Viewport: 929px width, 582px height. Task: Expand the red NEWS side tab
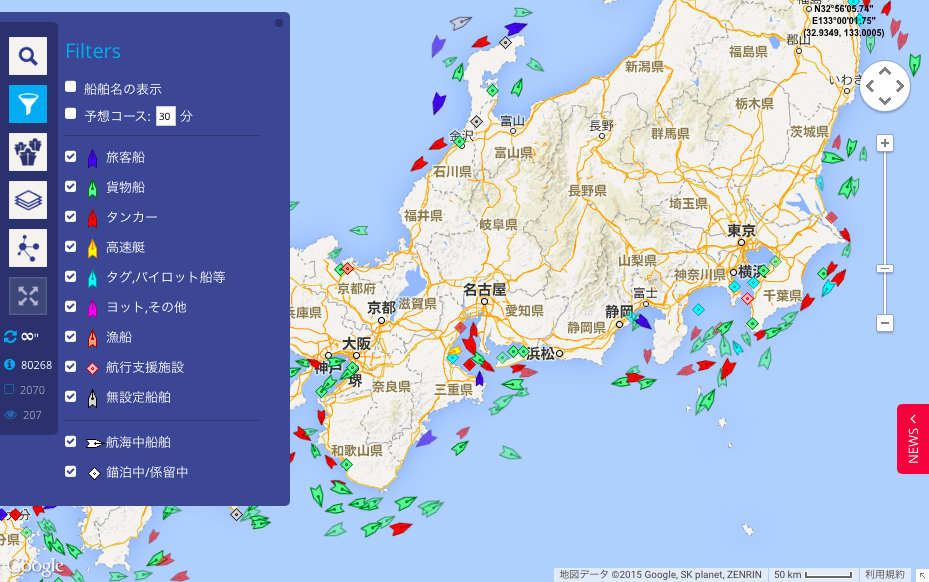click(x=913, y=439)
